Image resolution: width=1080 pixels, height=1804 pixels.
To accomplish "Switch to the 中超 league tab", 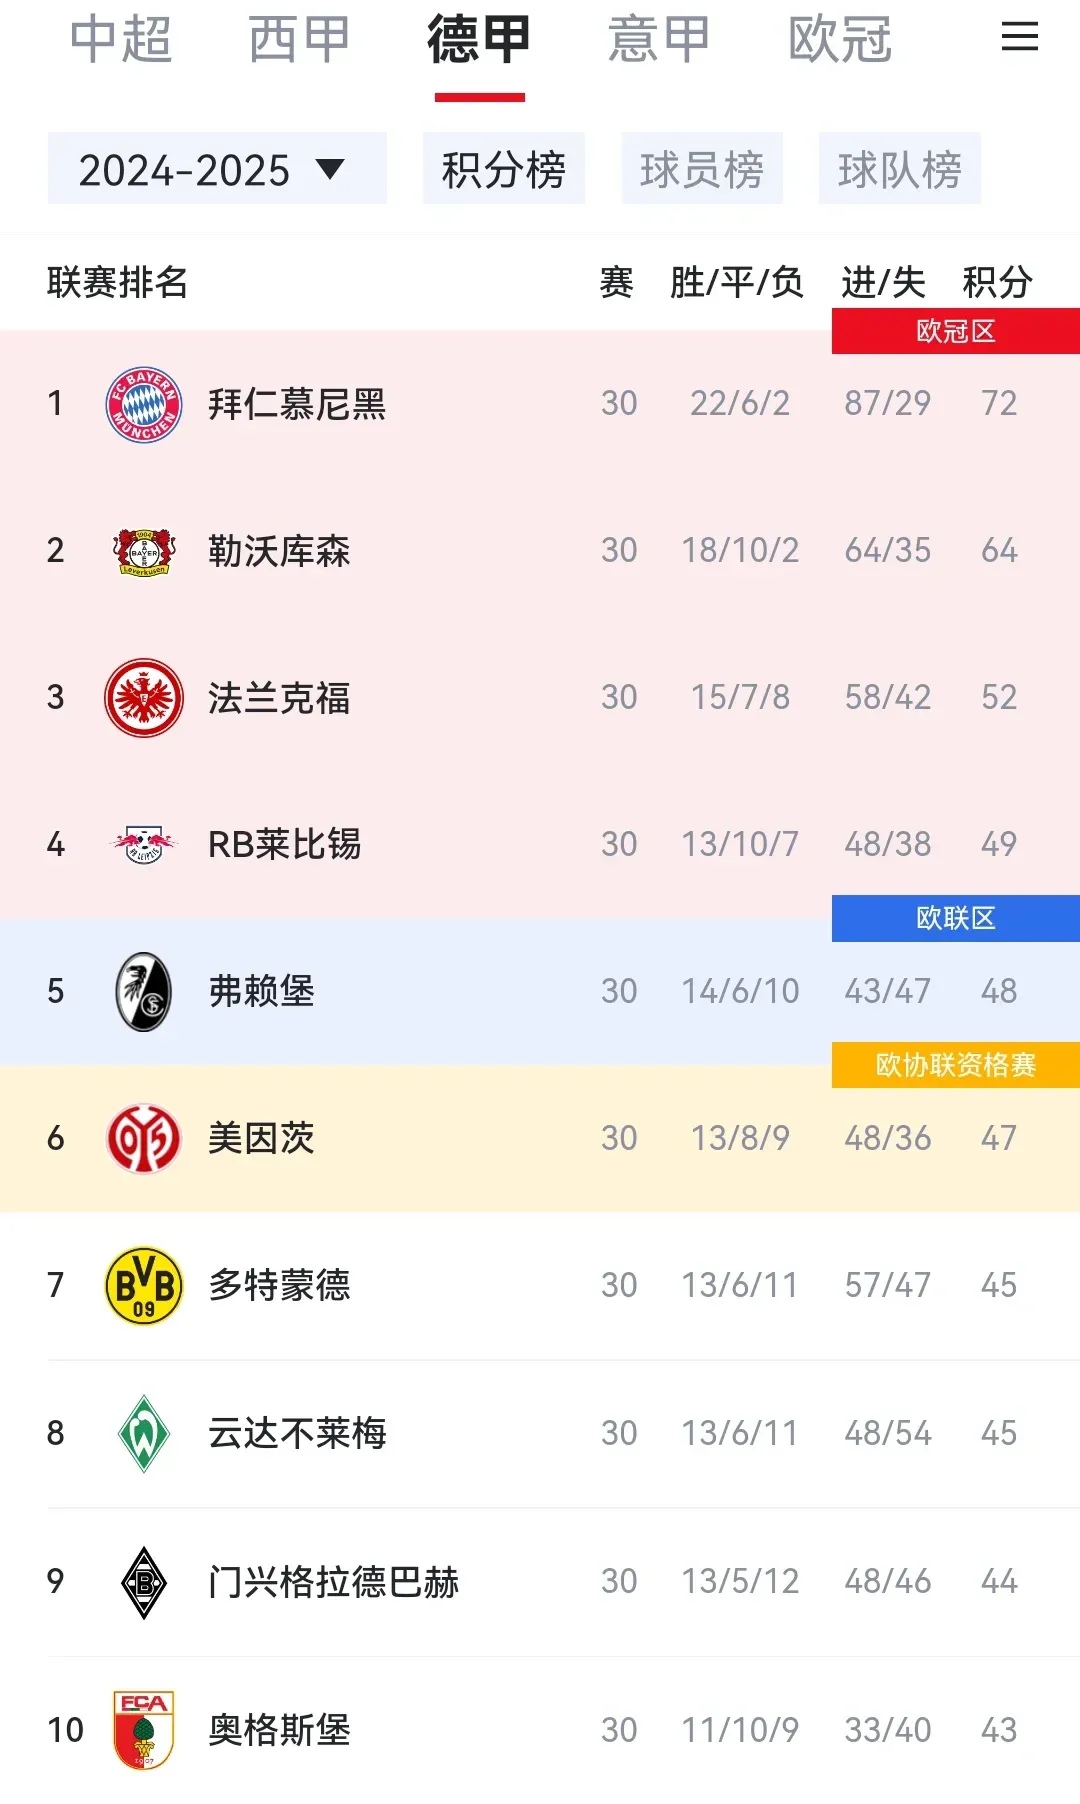I will pos(121,40).
